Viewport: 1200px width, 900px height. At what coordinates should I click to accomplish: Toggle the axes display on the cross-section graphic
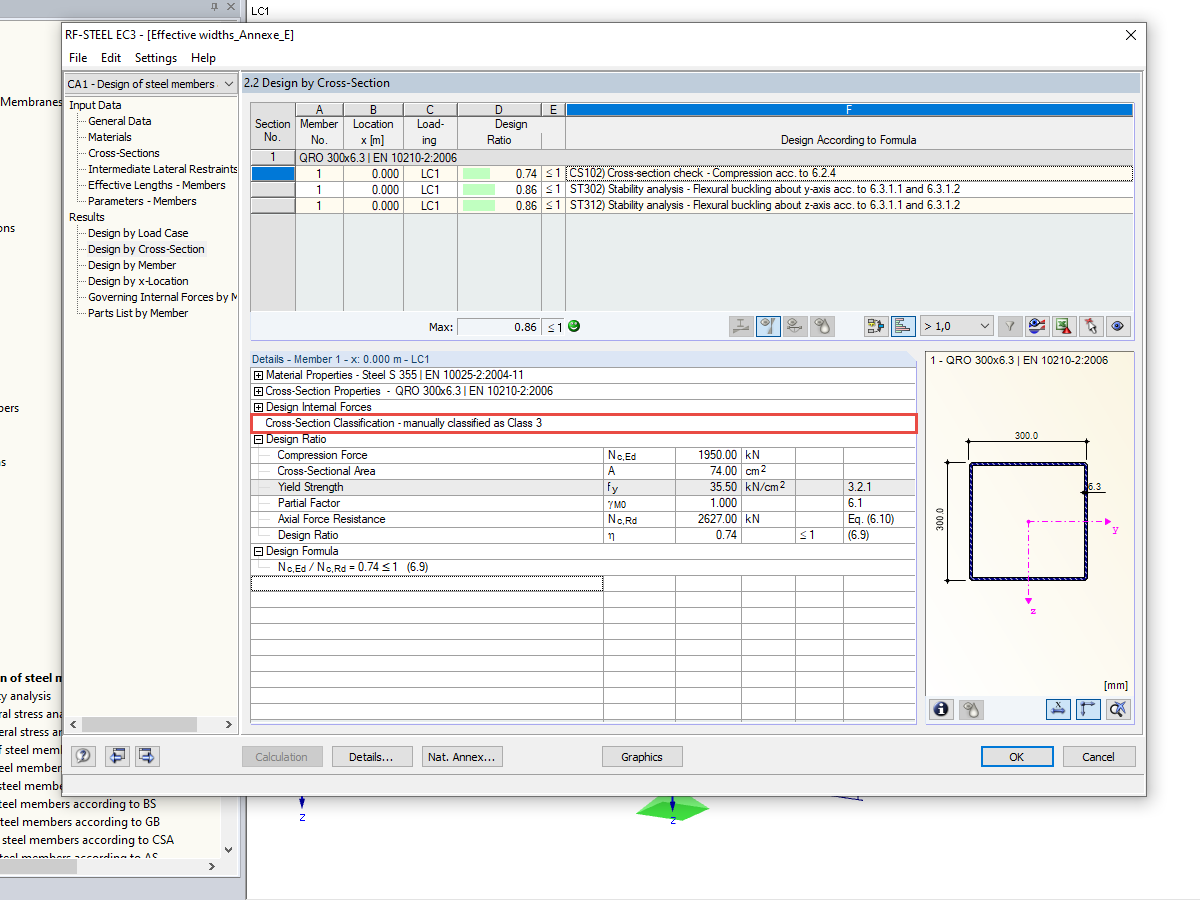1088,709
